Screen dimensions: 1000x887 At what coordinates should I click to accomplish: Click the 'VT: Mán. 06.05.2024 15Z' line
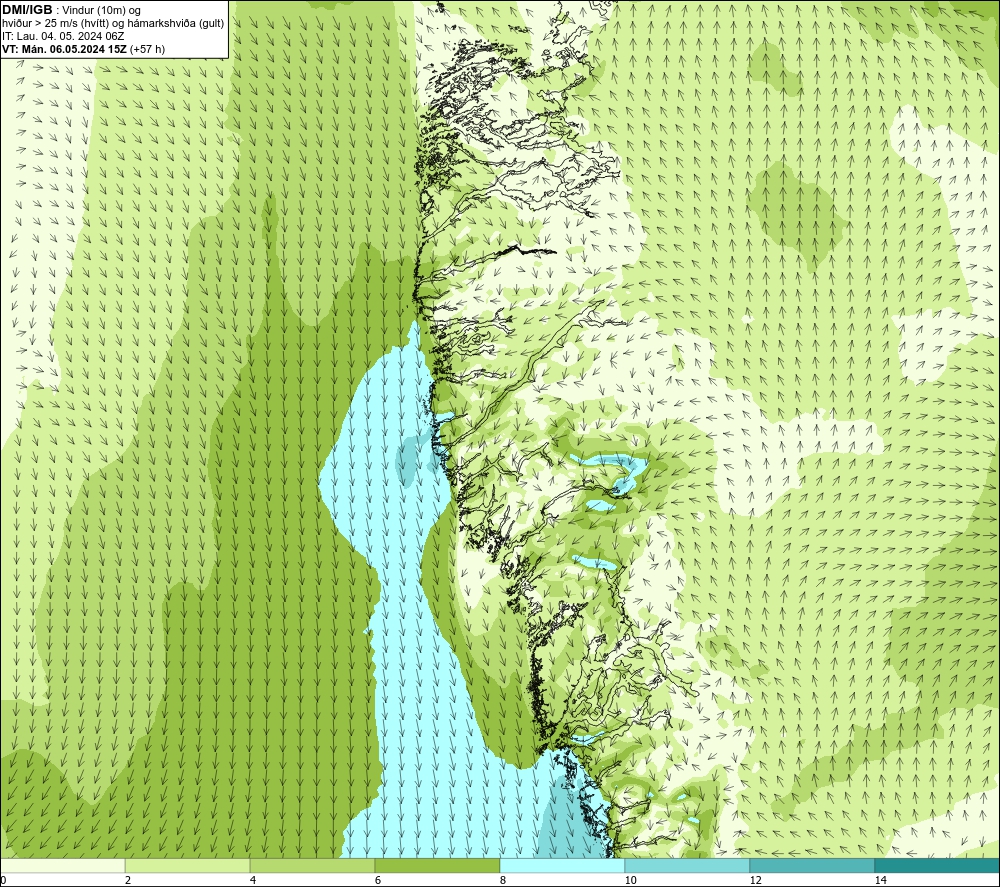[64, 49]
